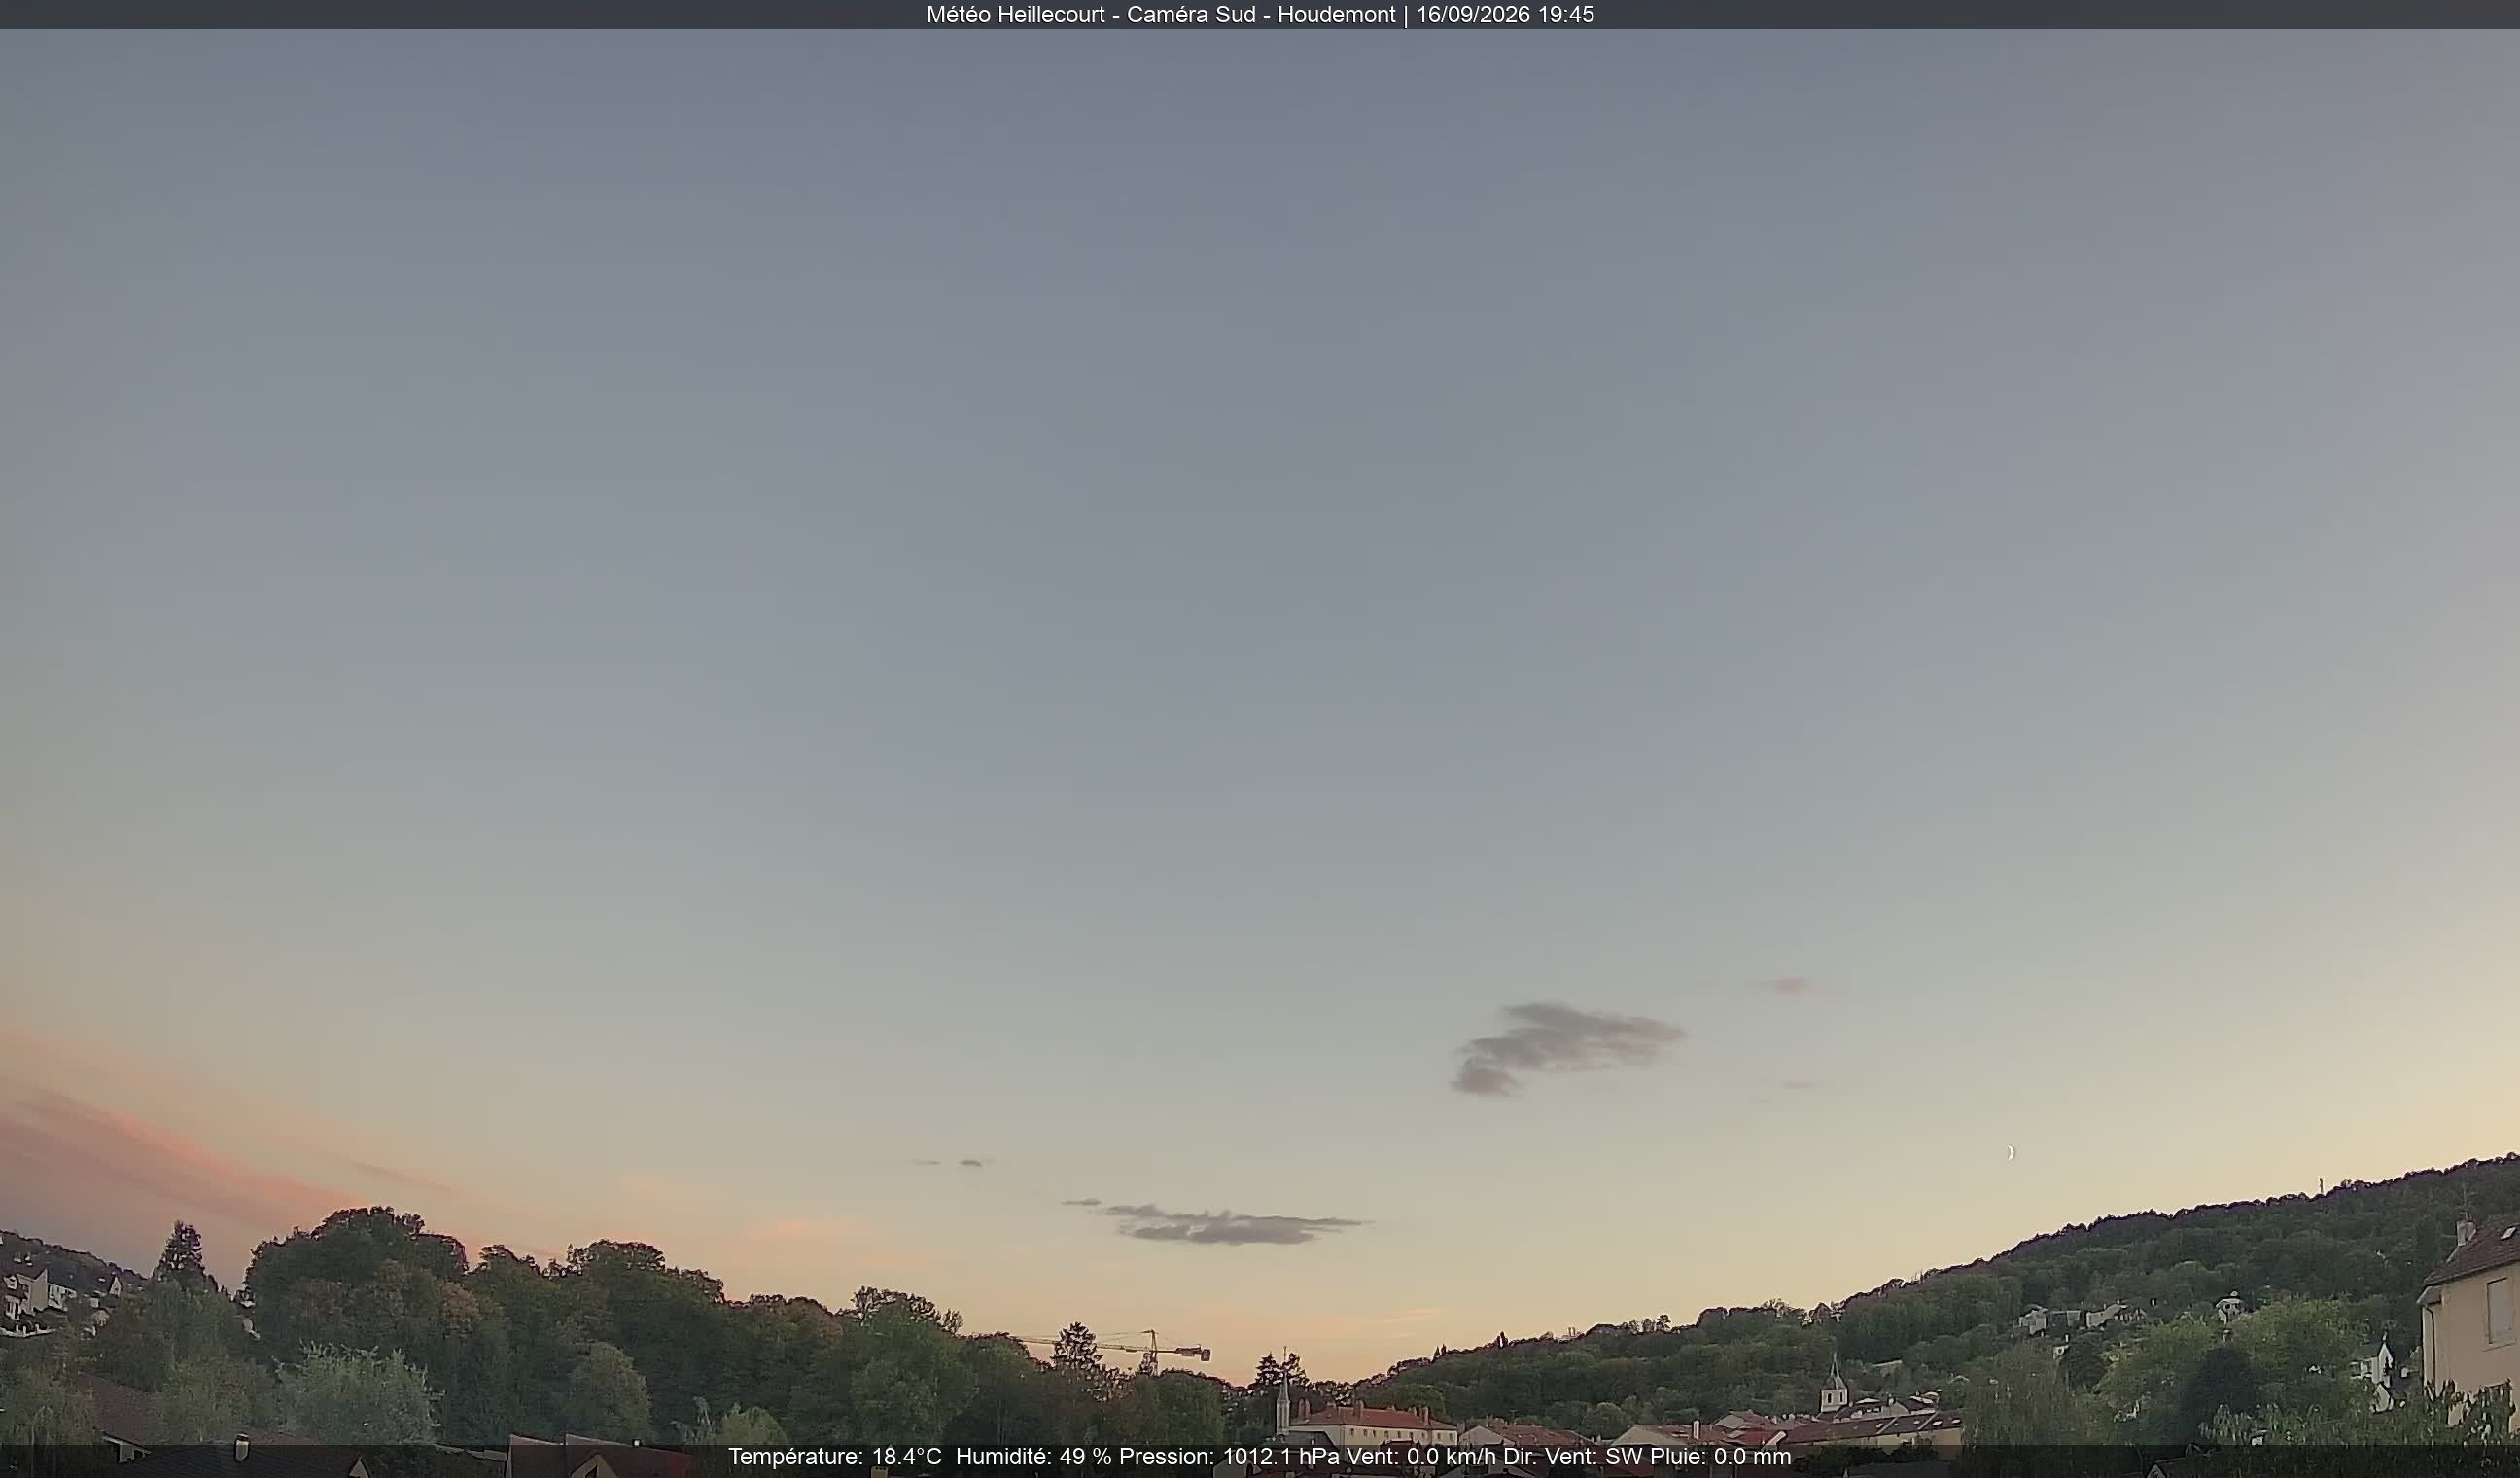This screenshot has width=2520, height=1478.
Task: Click the 19:45 time stamp
Action: click(x=1566, y=15)
